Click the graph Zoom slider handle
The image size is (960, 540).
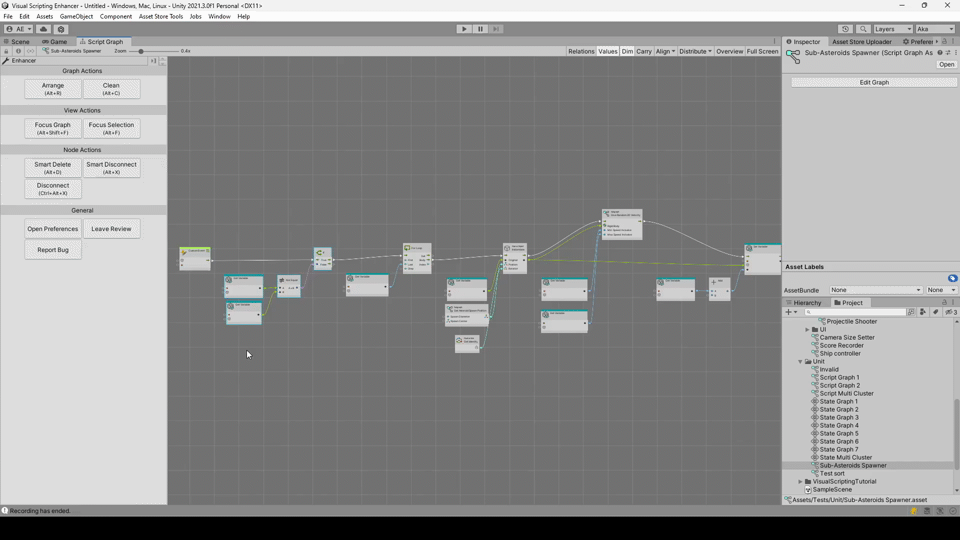tap(141, 51)
